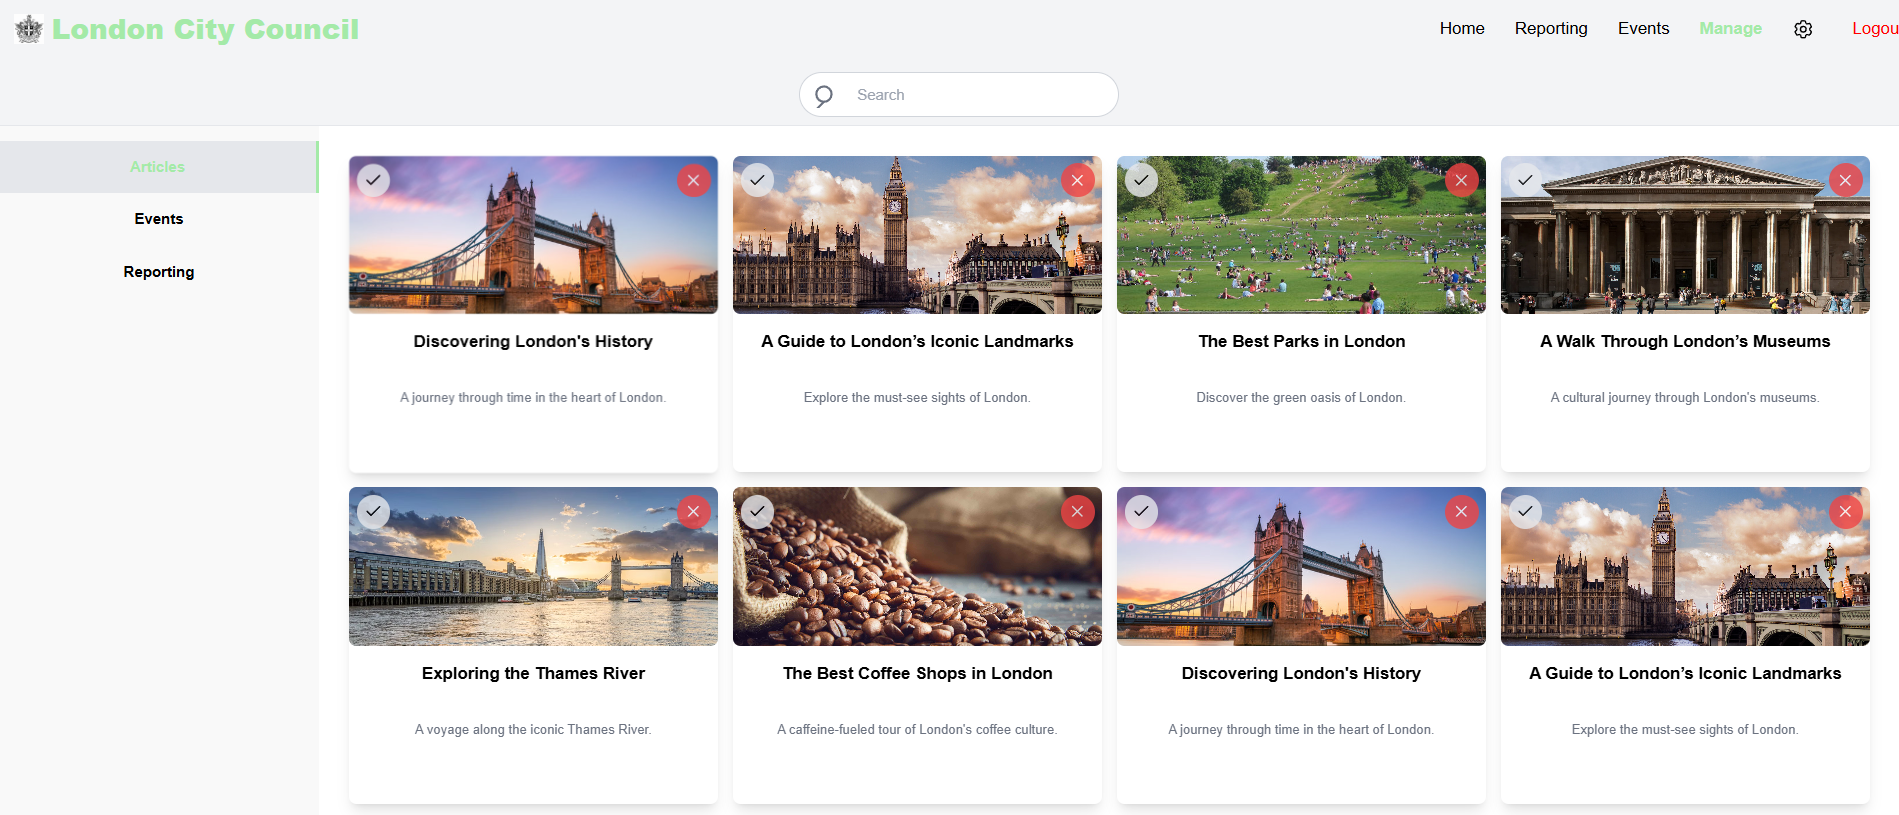Screen dimensions: 1899x815
Task: Approve second-row Guide to Iconic Landmarks card
Action: (1526, 511)
